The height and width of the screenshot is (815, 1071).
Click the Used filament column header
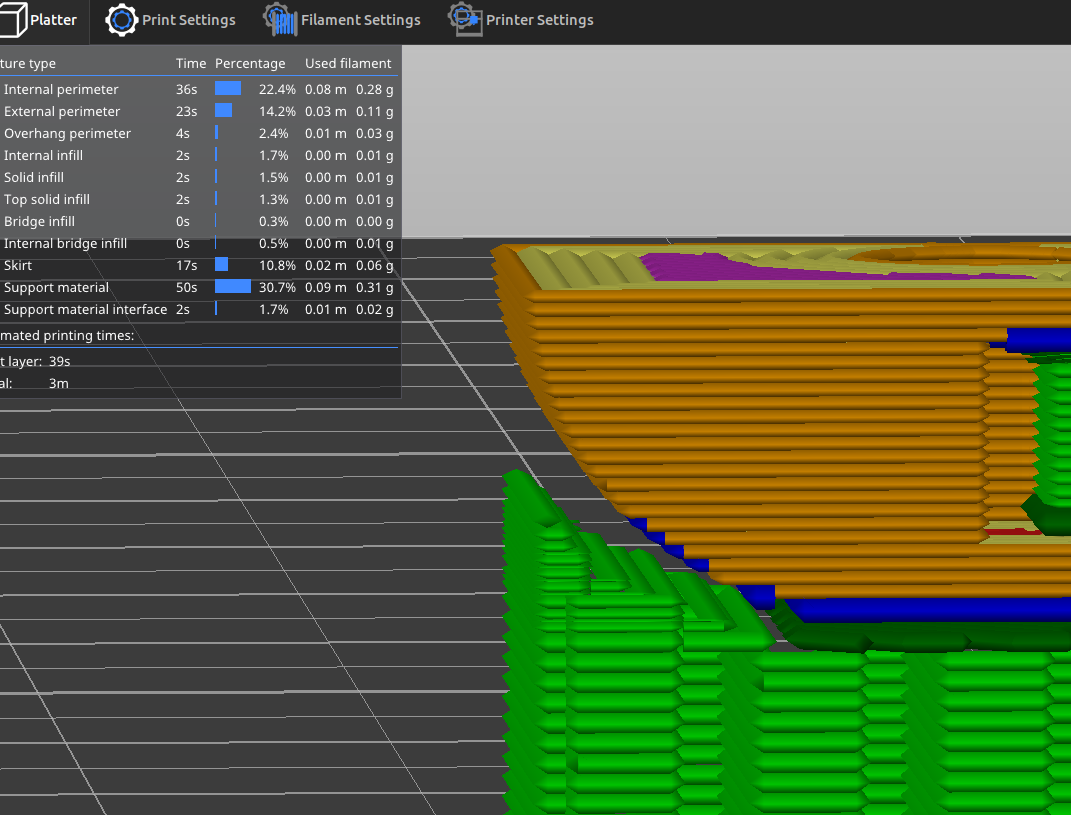click(348, 64)
